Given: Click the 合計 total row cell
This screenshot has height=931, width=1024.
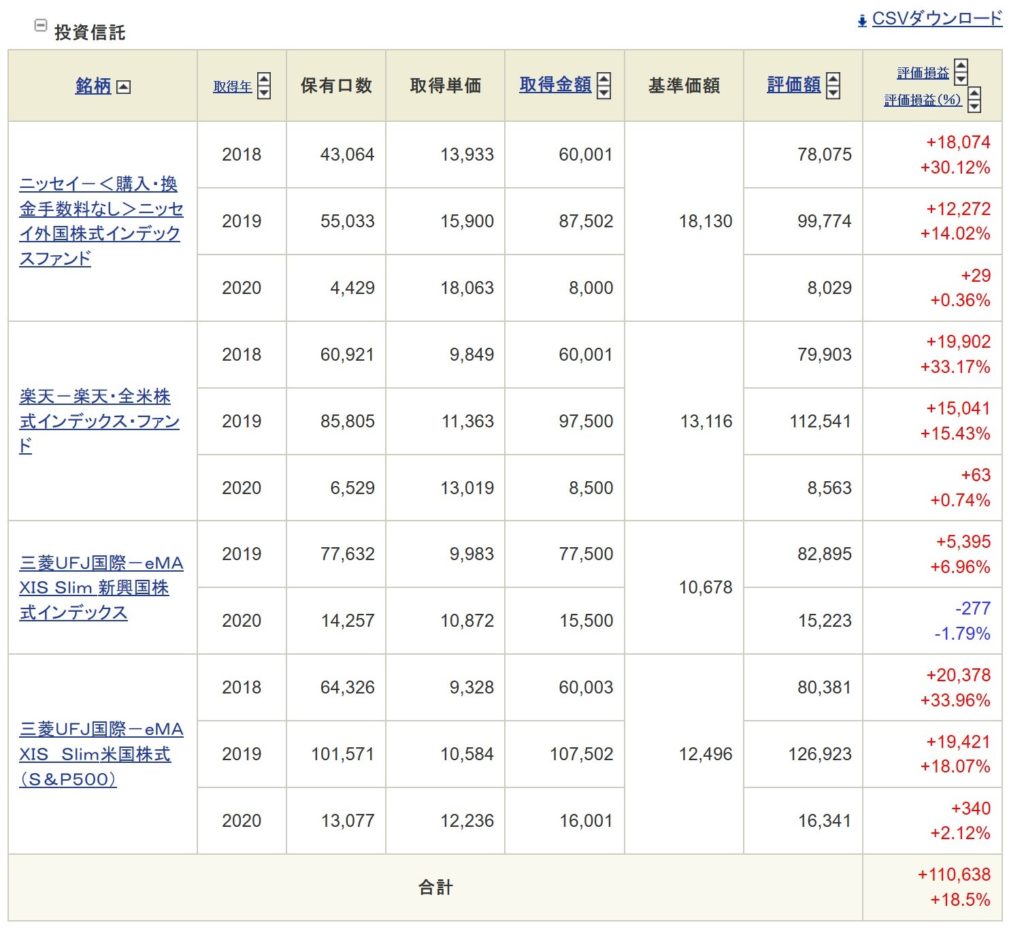Looking at the screenshot, I should click(x=435, y=887).
